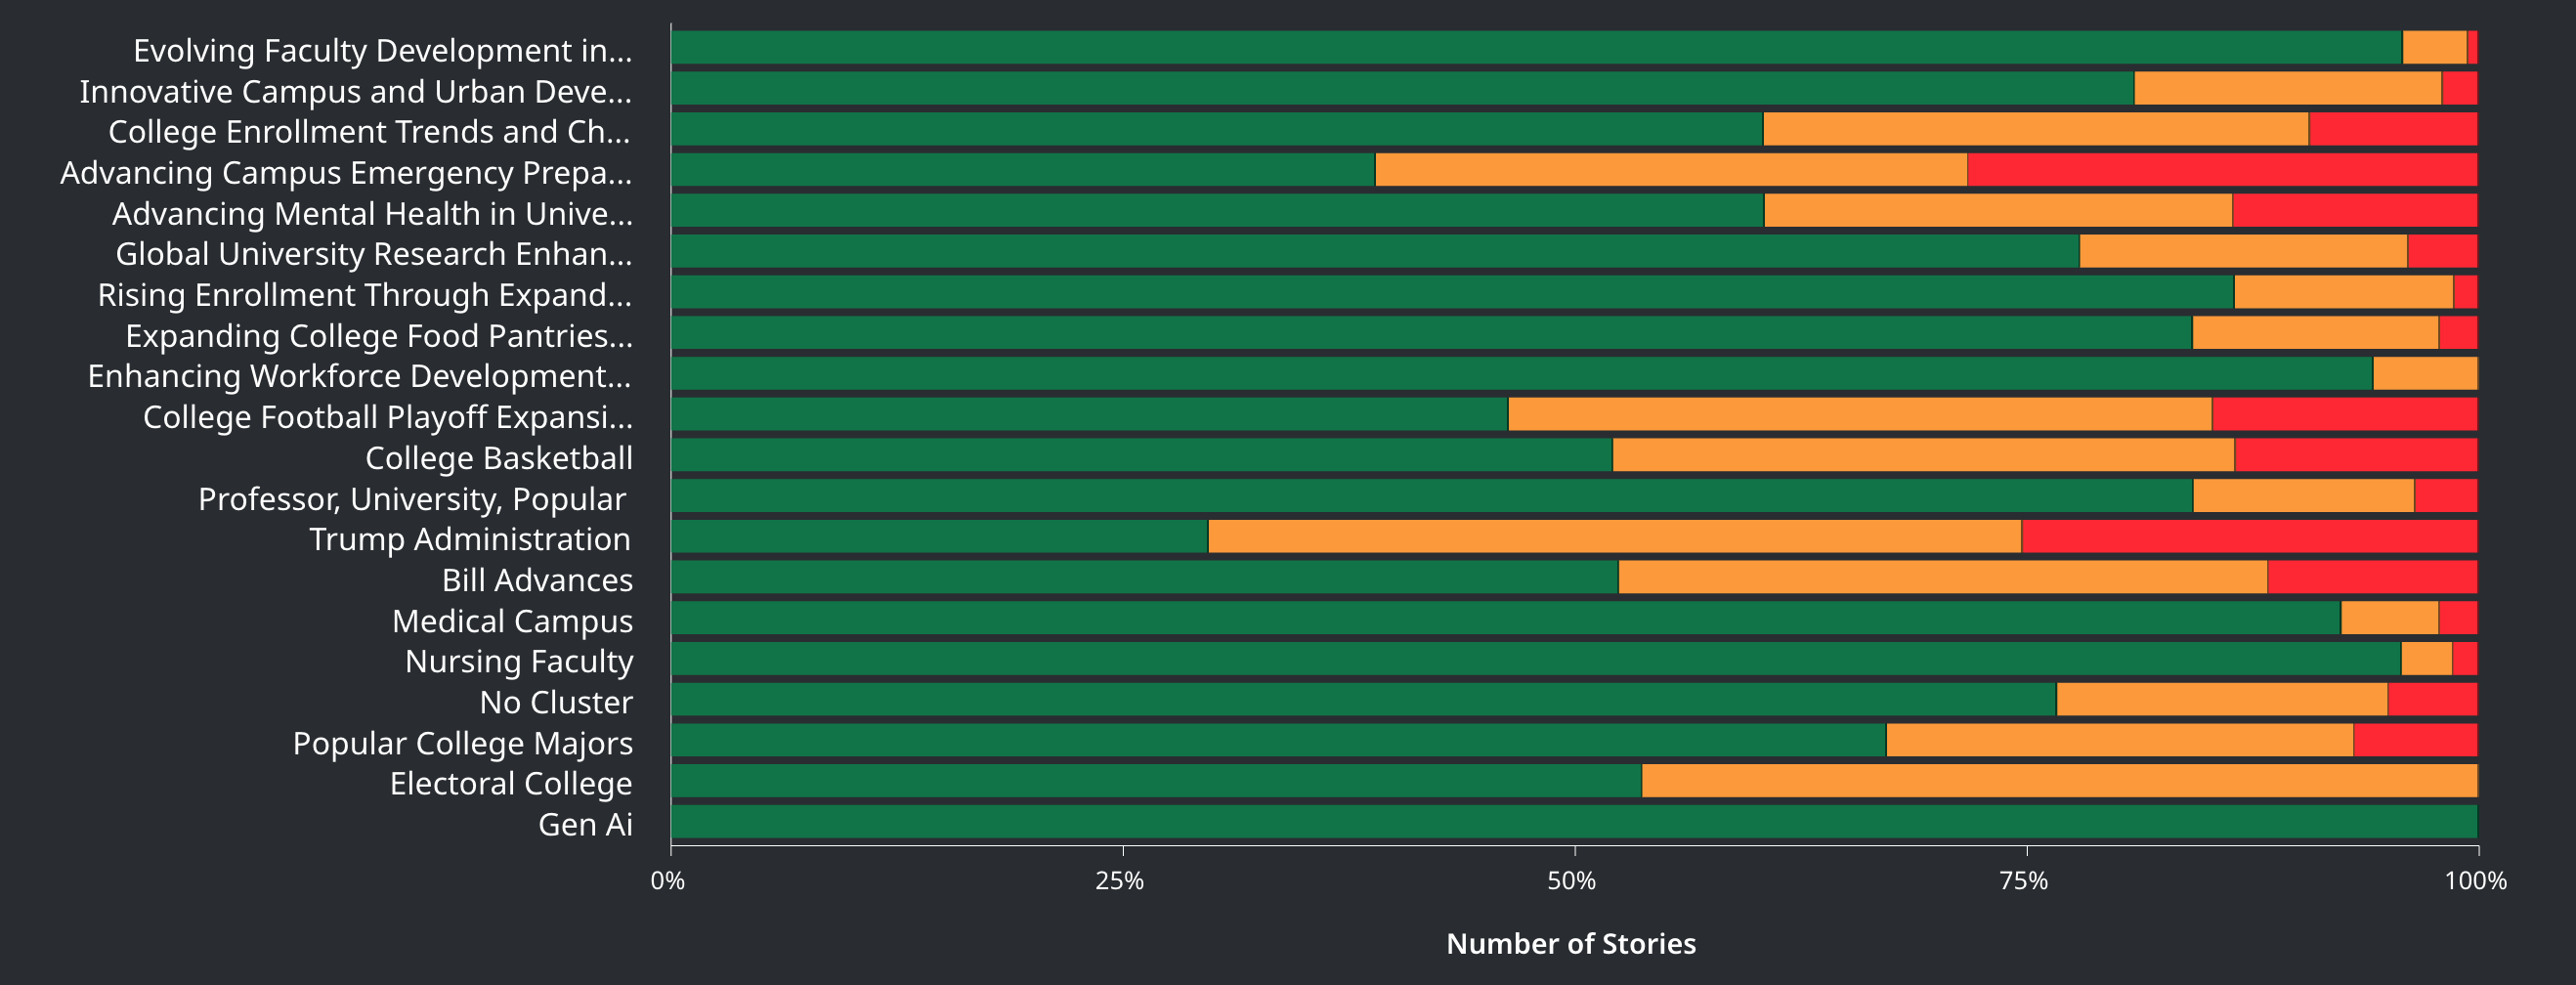Click orange segment of College Football Playoff bar
2576x985 pixels.
click(1859, 415)
